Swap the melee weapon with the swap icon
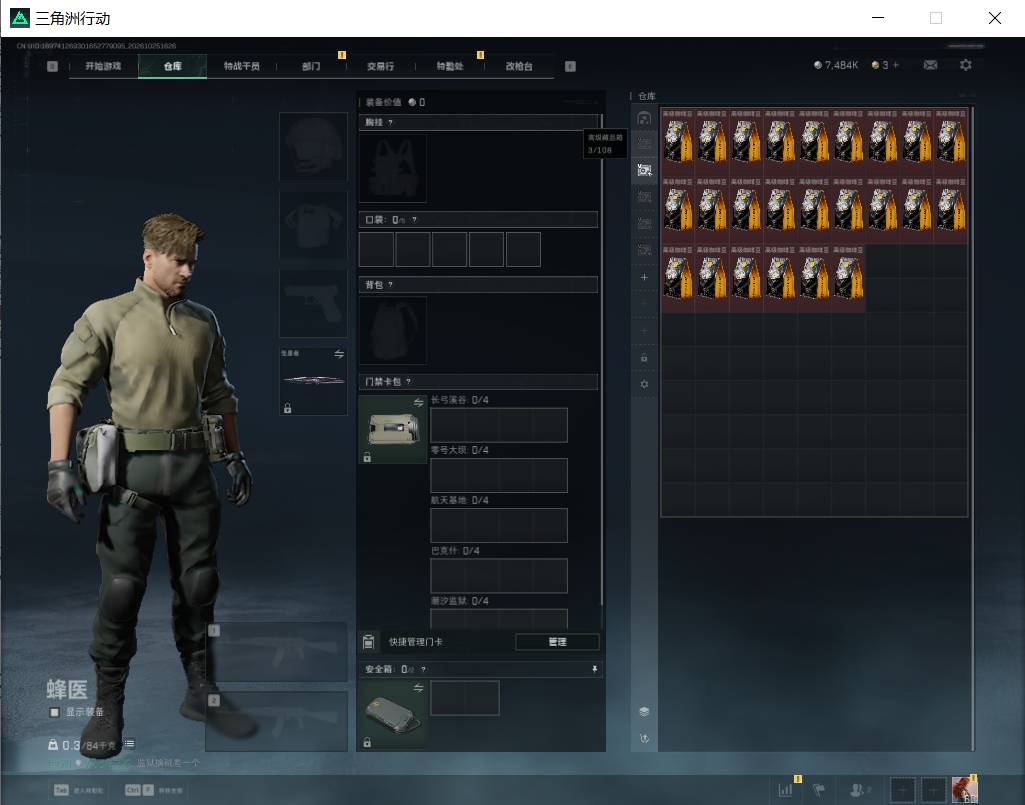Viewport: 1025px width, 805px height. coord(339,354)
